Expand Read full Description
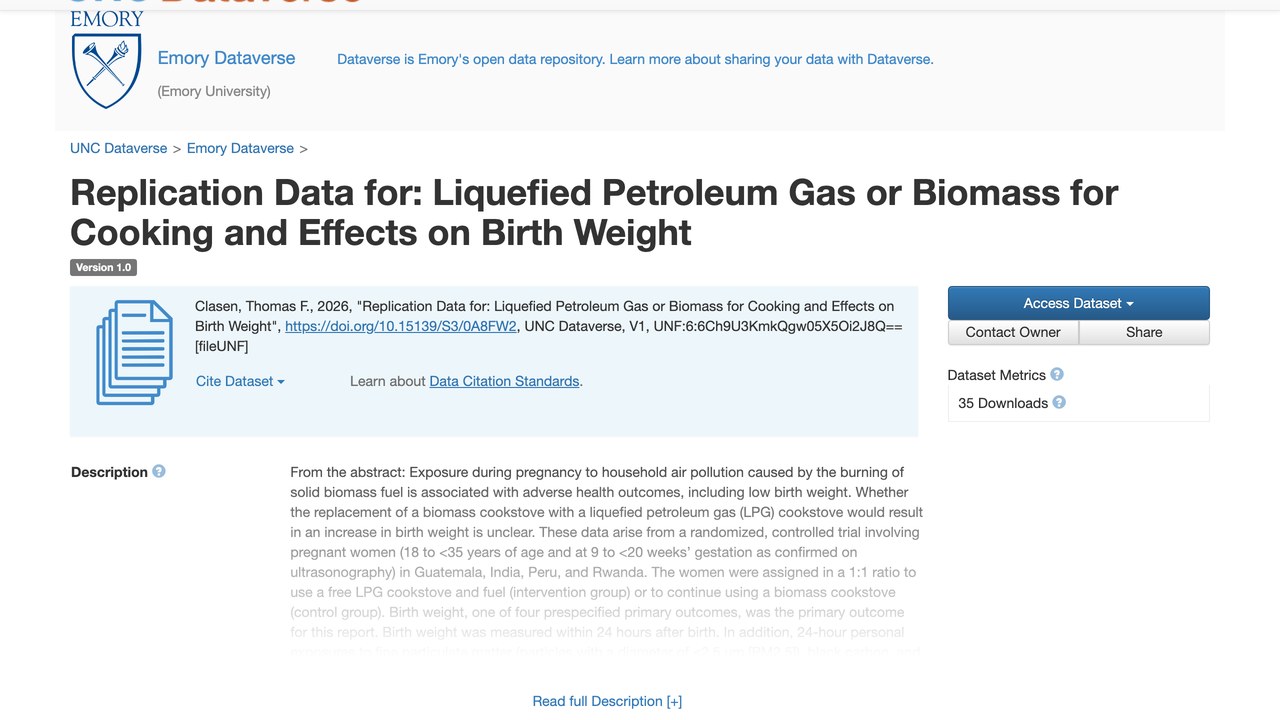 pos(607,701)
